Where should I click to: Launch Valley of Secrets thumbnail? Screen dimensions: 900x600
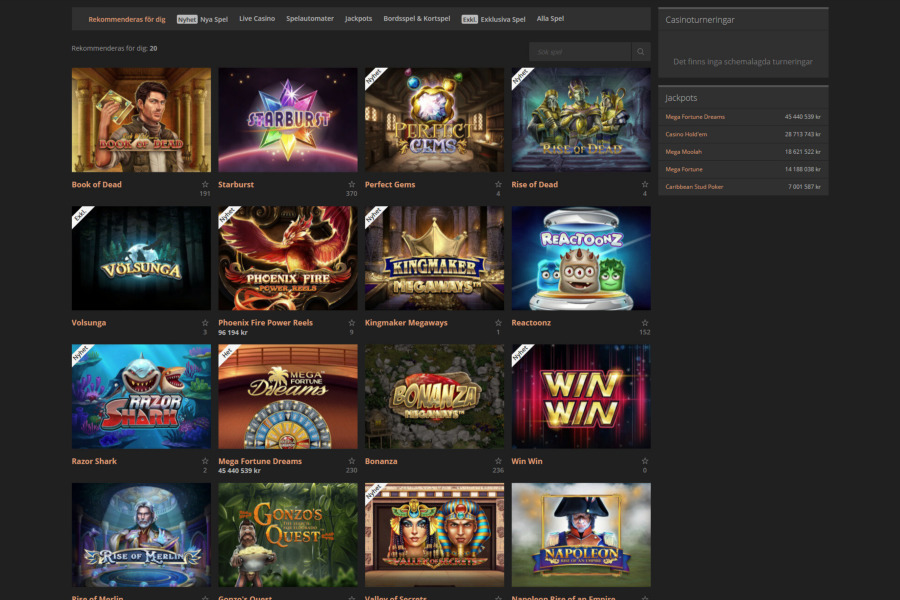click(x=435, y=535)
